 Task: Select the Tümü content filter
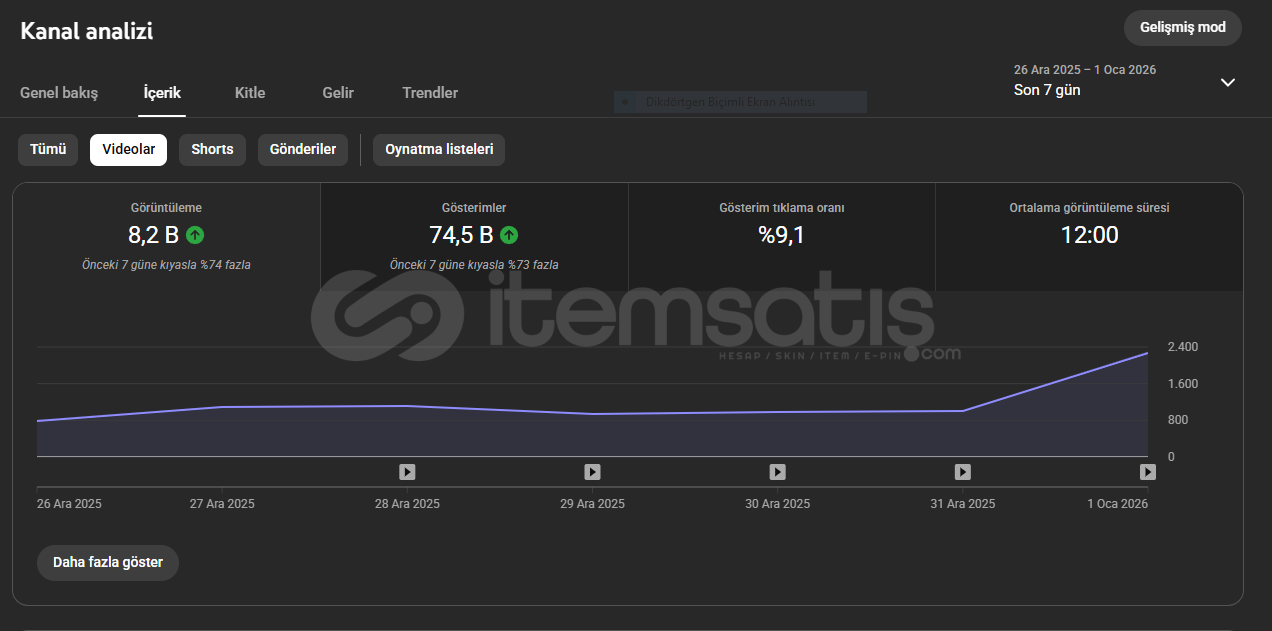[x=48, y=150]
